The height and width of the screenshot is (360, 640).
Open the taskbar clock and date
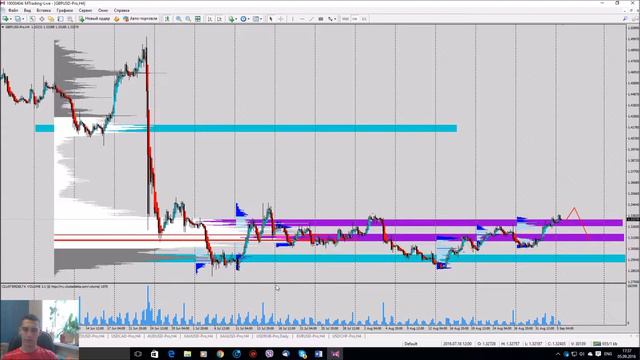(628, 354)
